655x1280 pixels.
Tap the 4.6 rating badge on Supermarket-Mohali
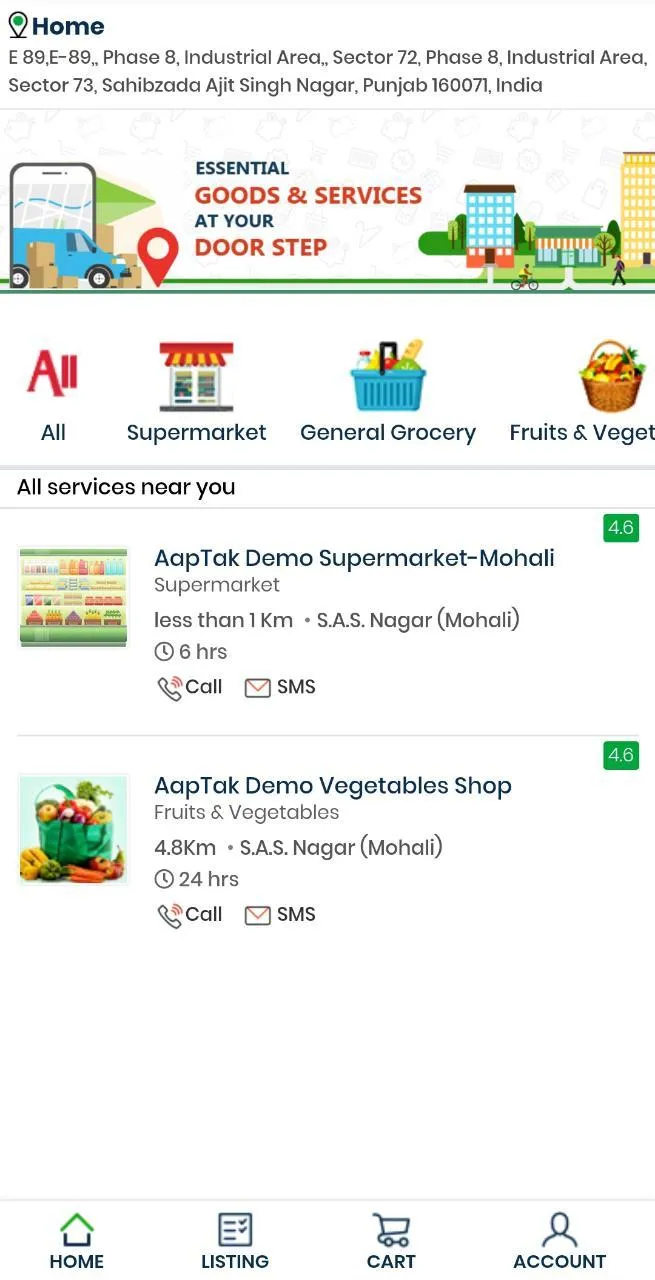click(621, 527)
